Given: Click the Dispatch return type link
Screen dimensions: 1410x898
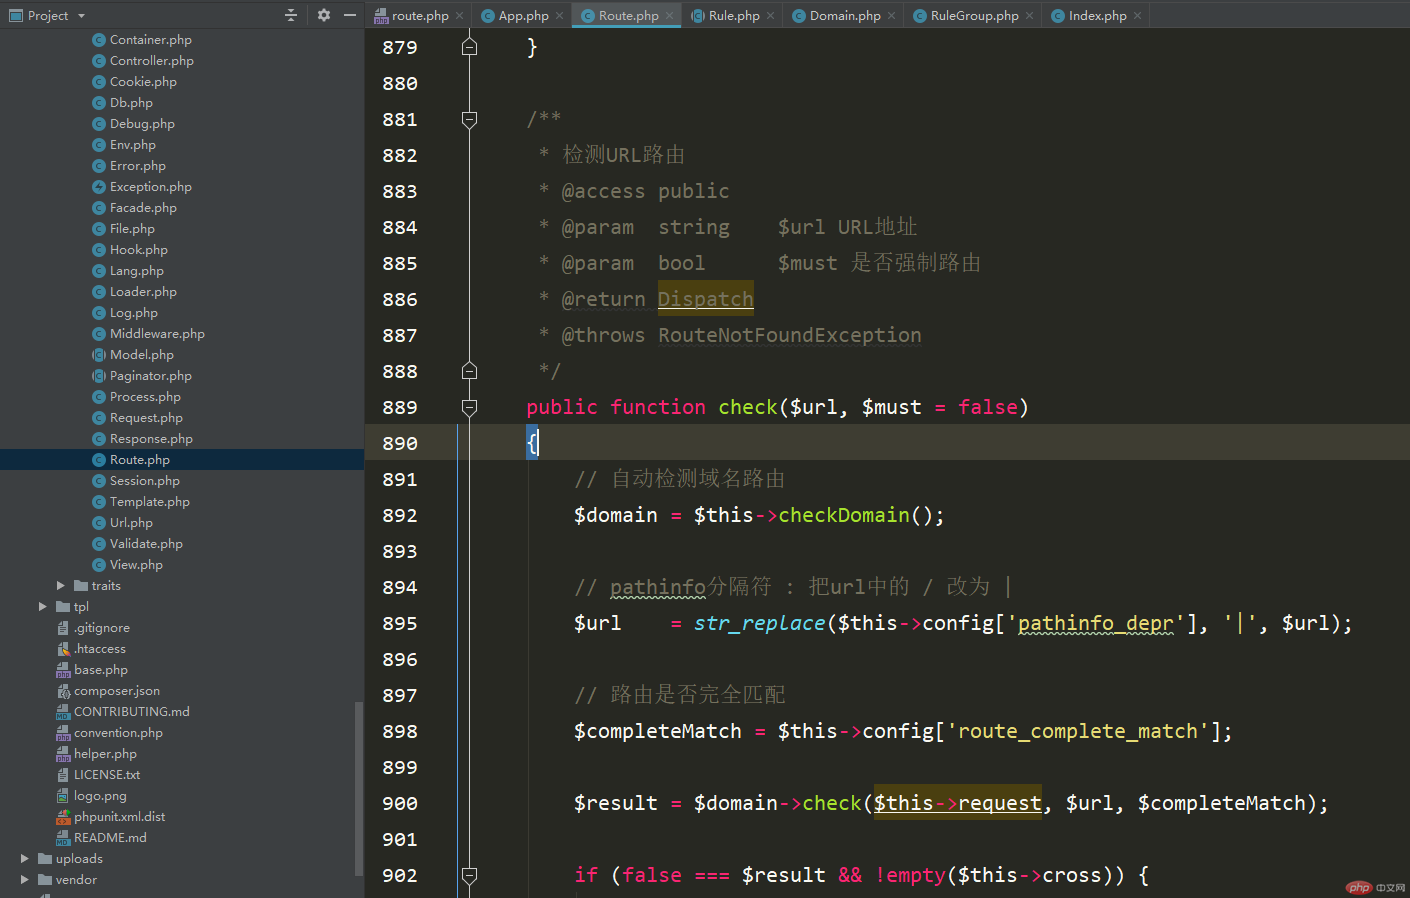Looking at the screenshot, I should pos(705,299).
